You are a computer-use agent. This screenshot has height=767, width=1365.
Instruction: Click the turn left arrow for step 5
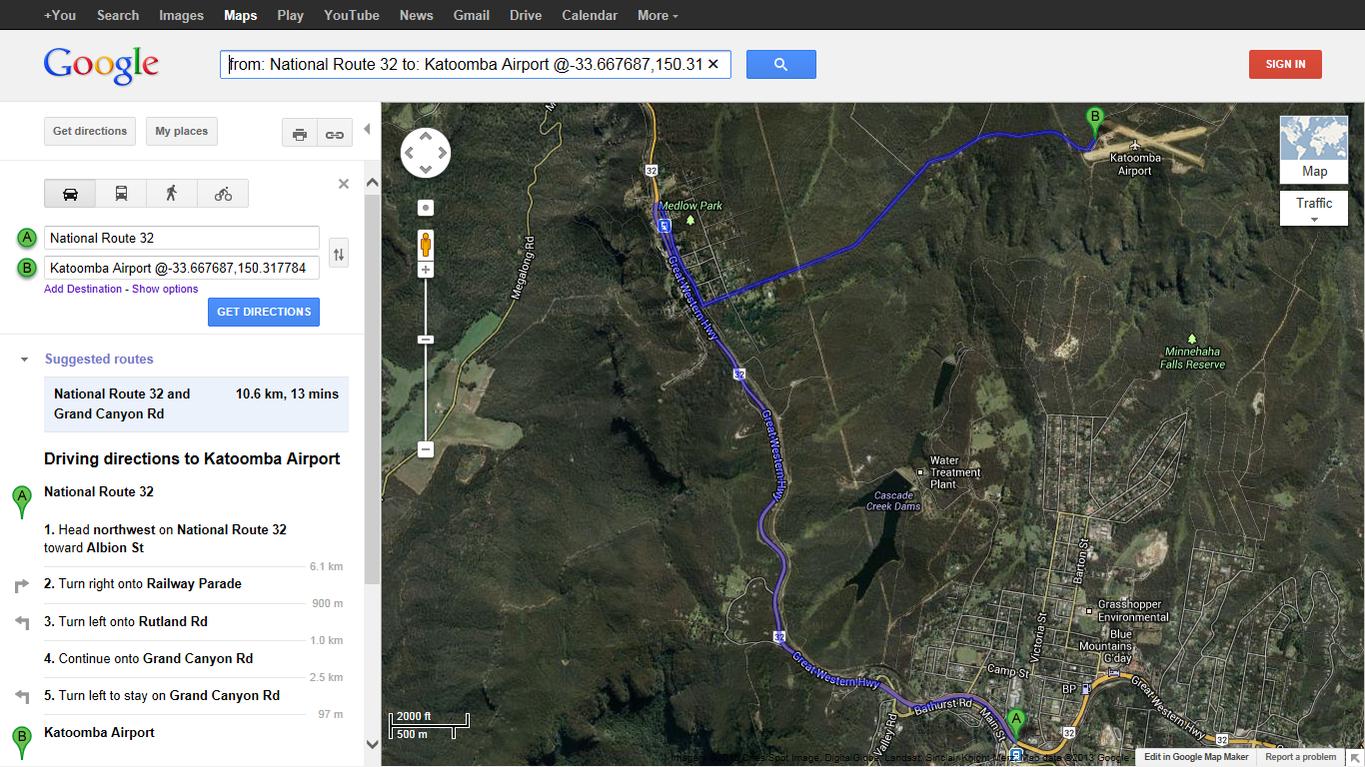pyautogui.click(x=22, y=697)
